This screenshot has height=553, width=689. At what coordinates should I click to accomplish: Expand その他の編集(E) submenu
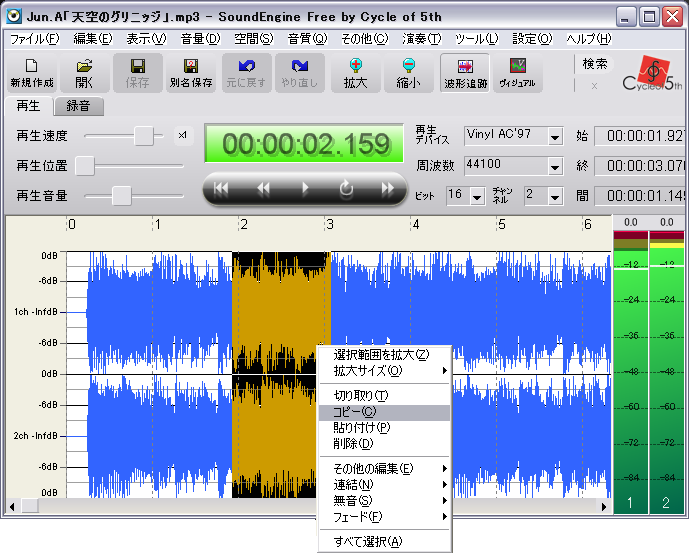(384, 469)
